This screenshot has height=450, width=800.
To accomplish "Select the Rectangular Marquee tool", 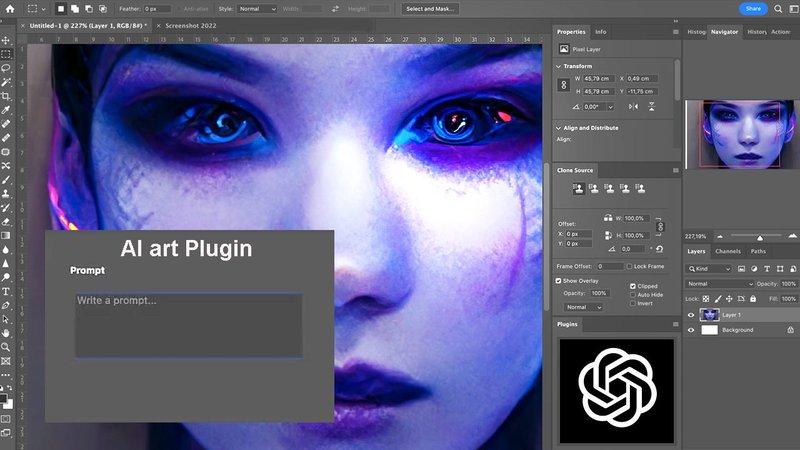I will tap(6, 54).
